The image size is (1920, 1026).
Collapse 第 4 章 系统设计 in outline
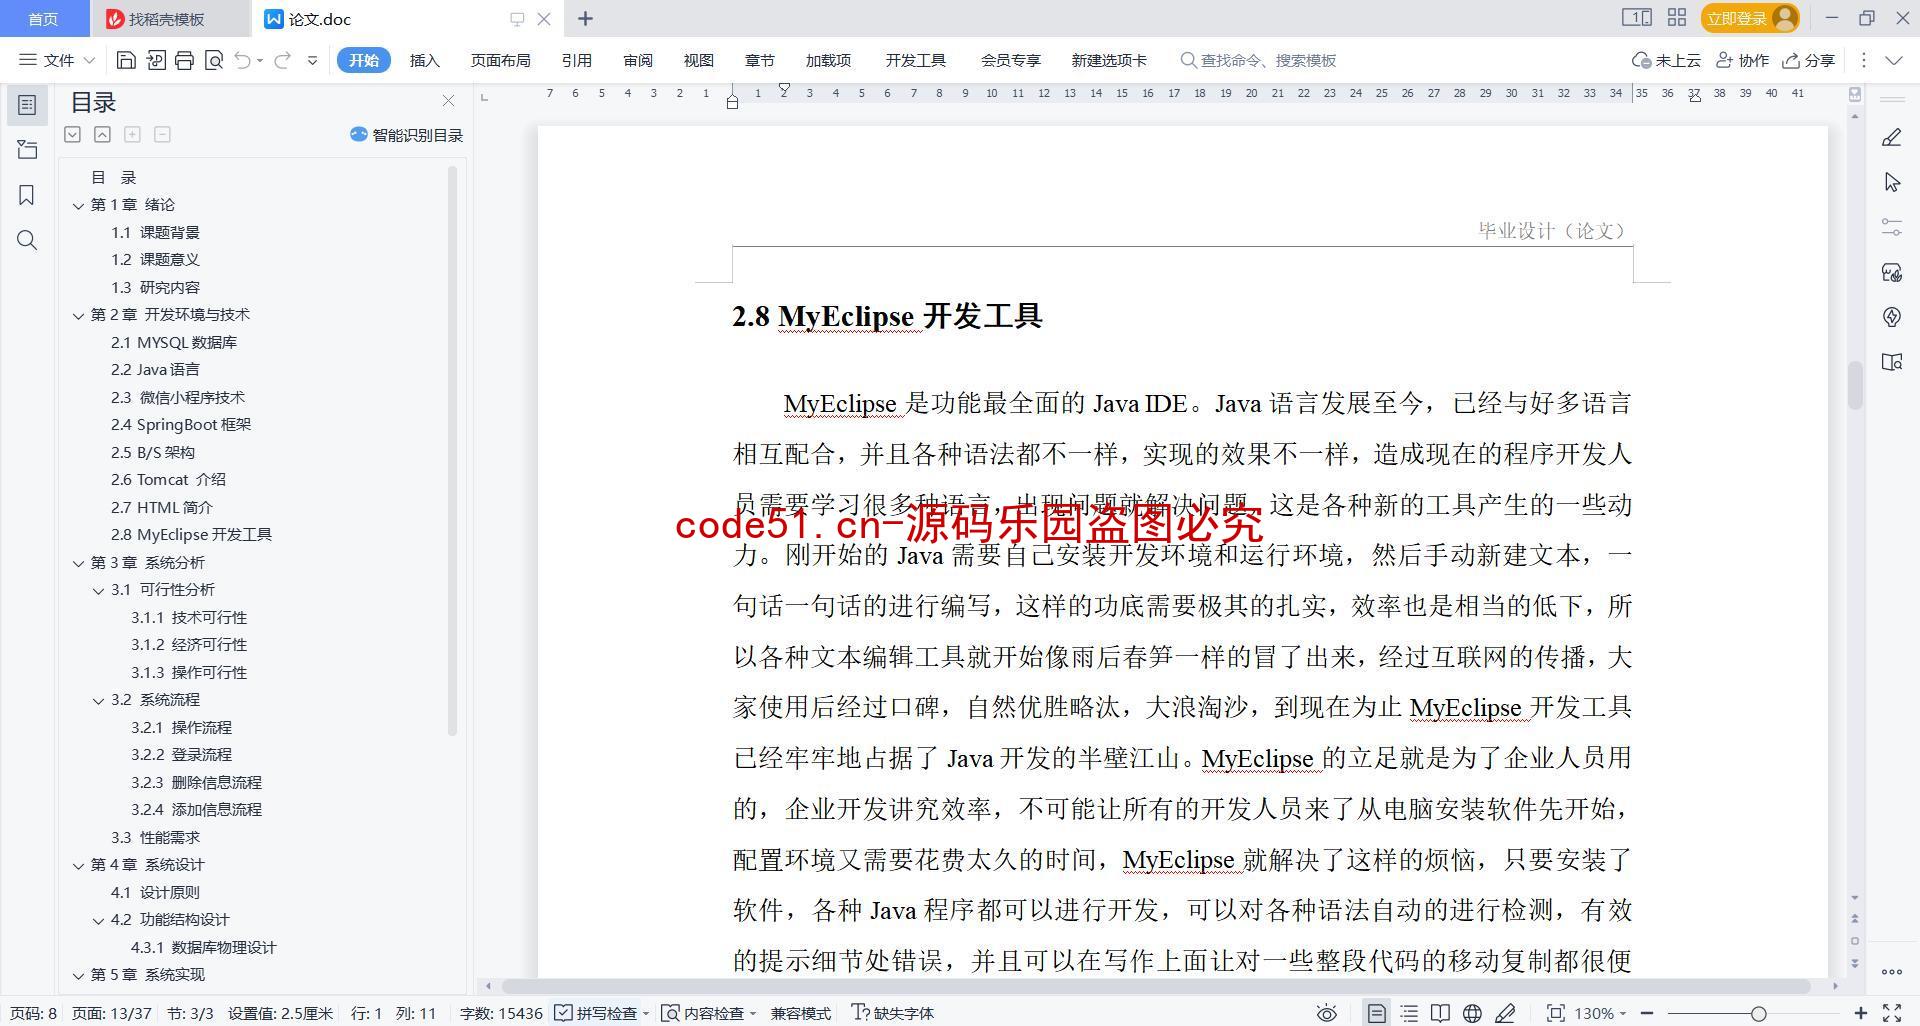78,865
